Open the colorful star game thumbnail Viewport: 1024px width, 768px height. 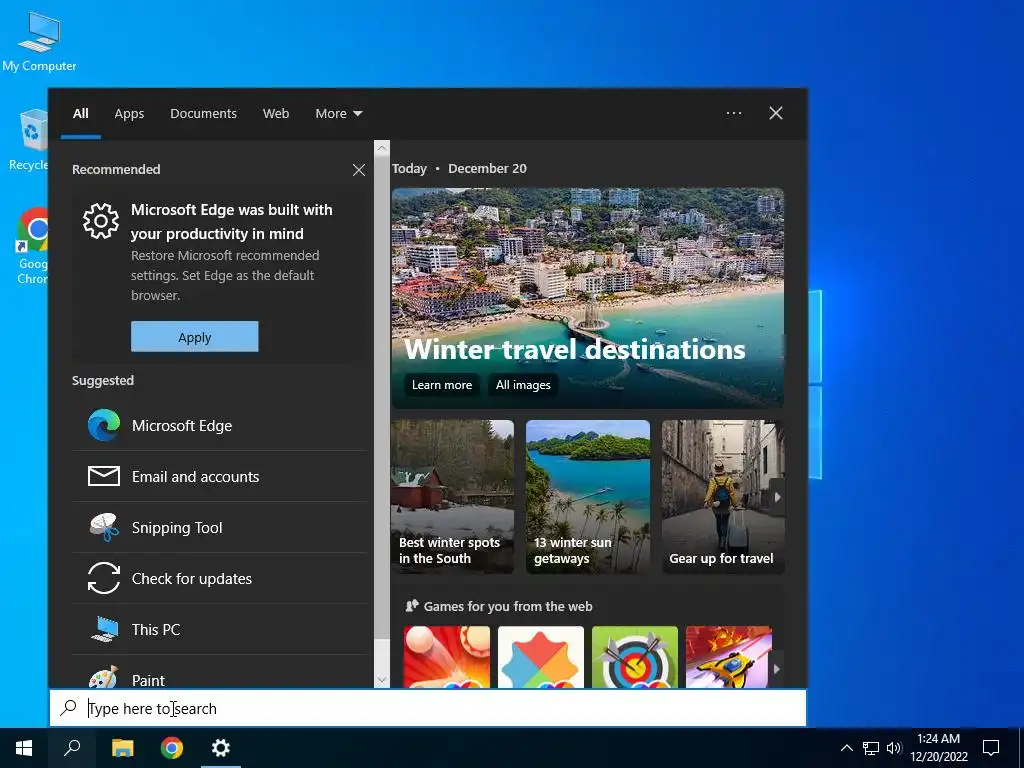[x=541, y=657]
